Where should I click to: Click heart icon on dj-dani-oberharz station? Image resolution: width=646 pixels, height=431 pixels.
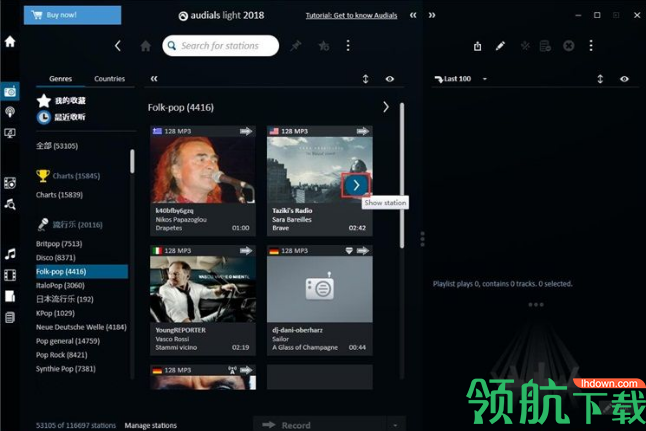coord(349,251)
